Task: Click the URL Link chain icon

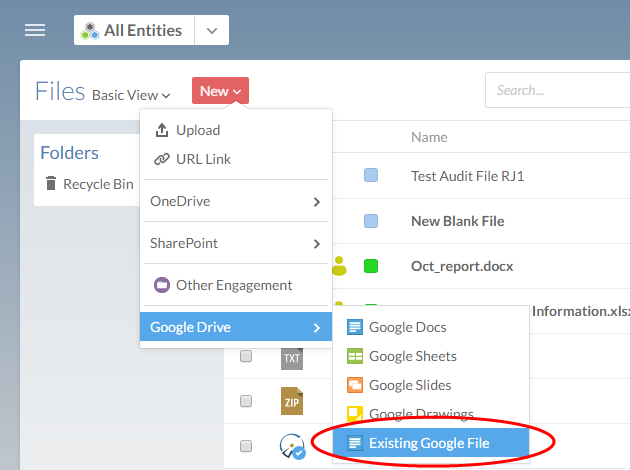Action: [x=161, y=159]
